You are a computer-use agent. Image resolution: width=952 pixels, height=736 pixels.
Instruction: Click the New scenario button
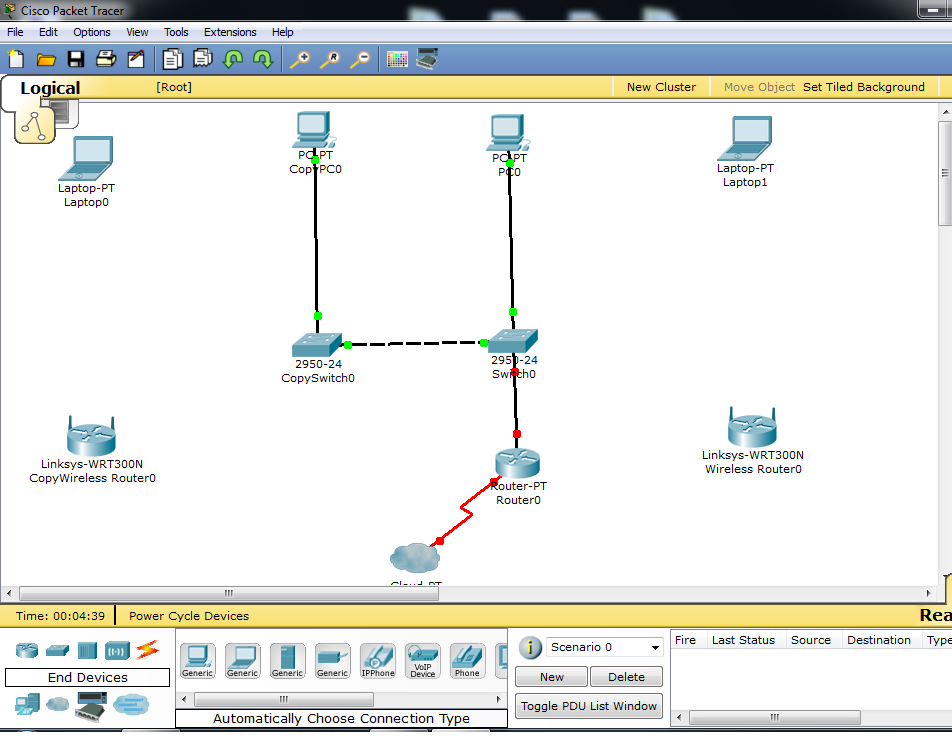pos(551,676)
